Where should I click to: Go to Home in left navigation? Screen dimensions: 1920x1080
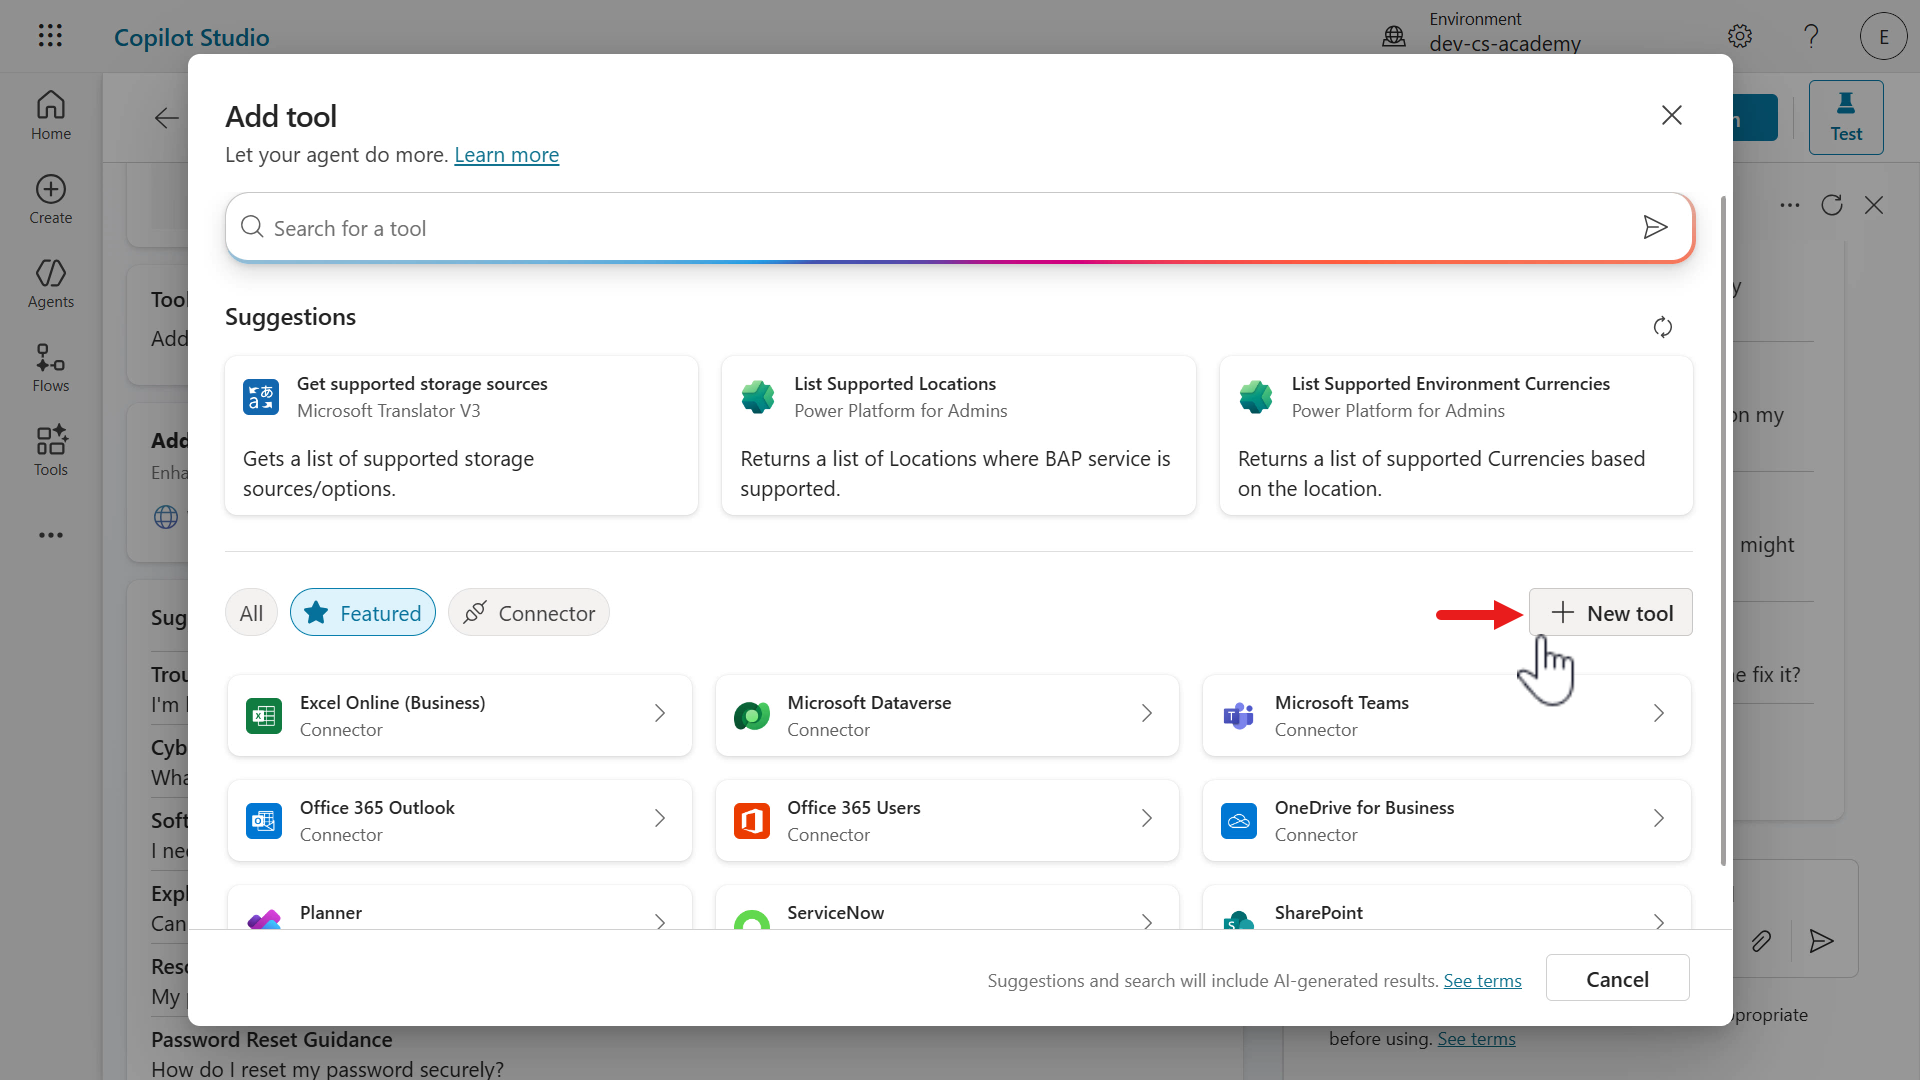(50, 115)
